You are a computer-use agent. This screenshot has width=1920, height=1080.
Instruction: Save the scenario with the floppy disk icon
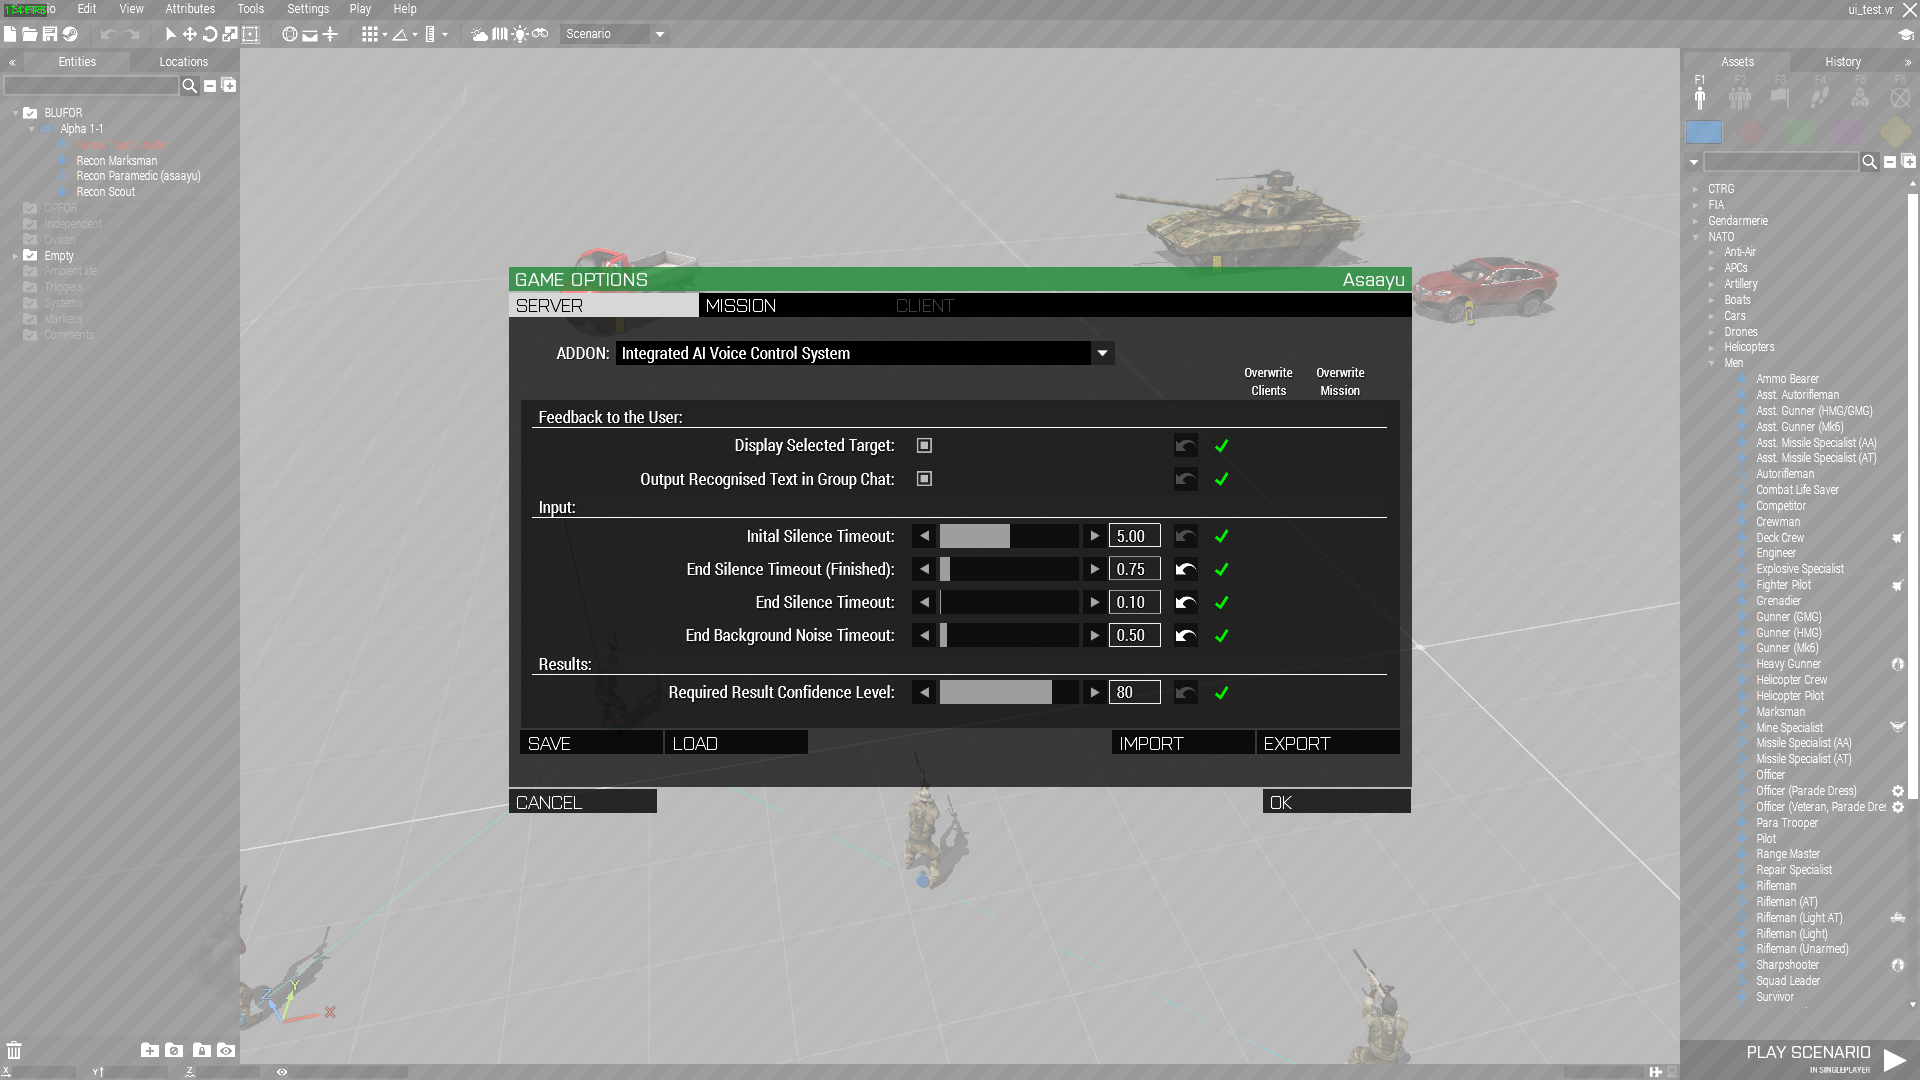[50, 34]
